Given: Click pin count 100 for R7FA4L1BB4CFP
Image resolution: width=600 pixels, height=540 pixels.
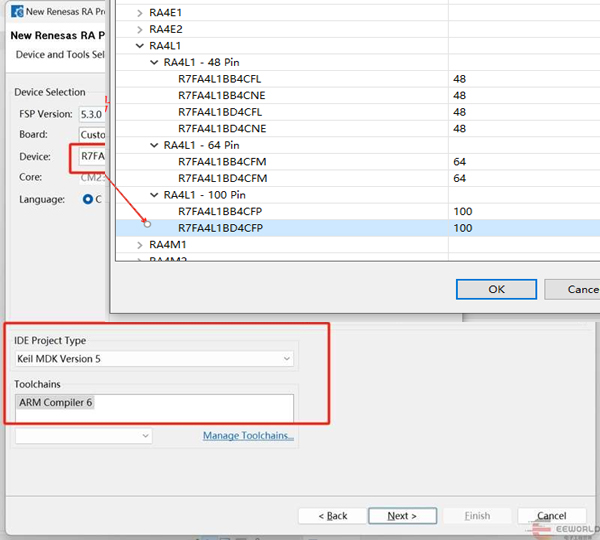Looking at the screenshot, I should click(463, 212).
